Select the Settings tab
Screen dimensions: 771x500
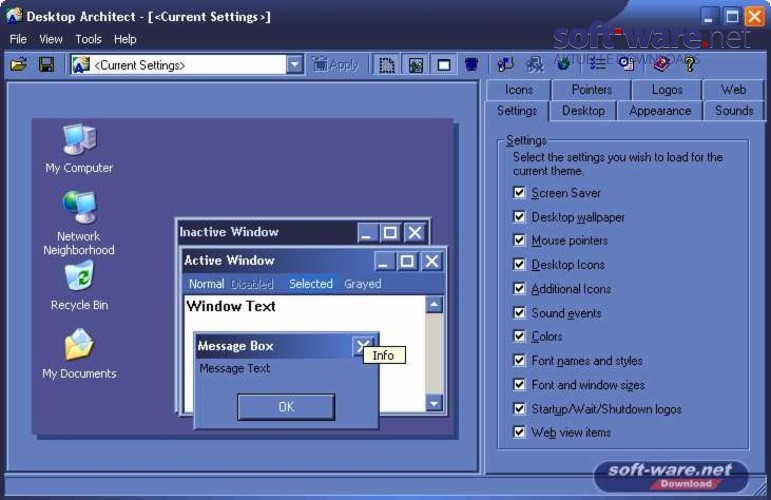(517, 111)
